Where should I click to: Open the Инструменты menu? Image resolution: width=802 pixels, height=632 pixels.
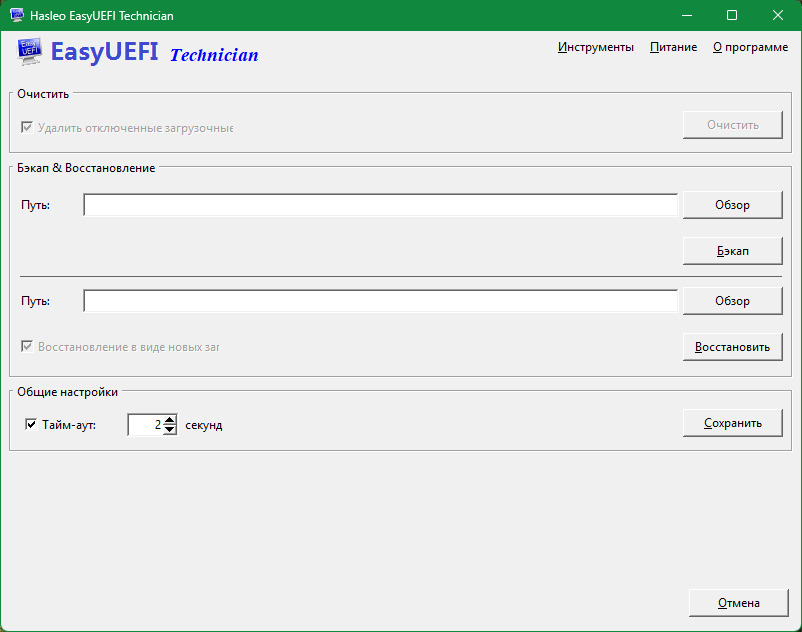595,47
